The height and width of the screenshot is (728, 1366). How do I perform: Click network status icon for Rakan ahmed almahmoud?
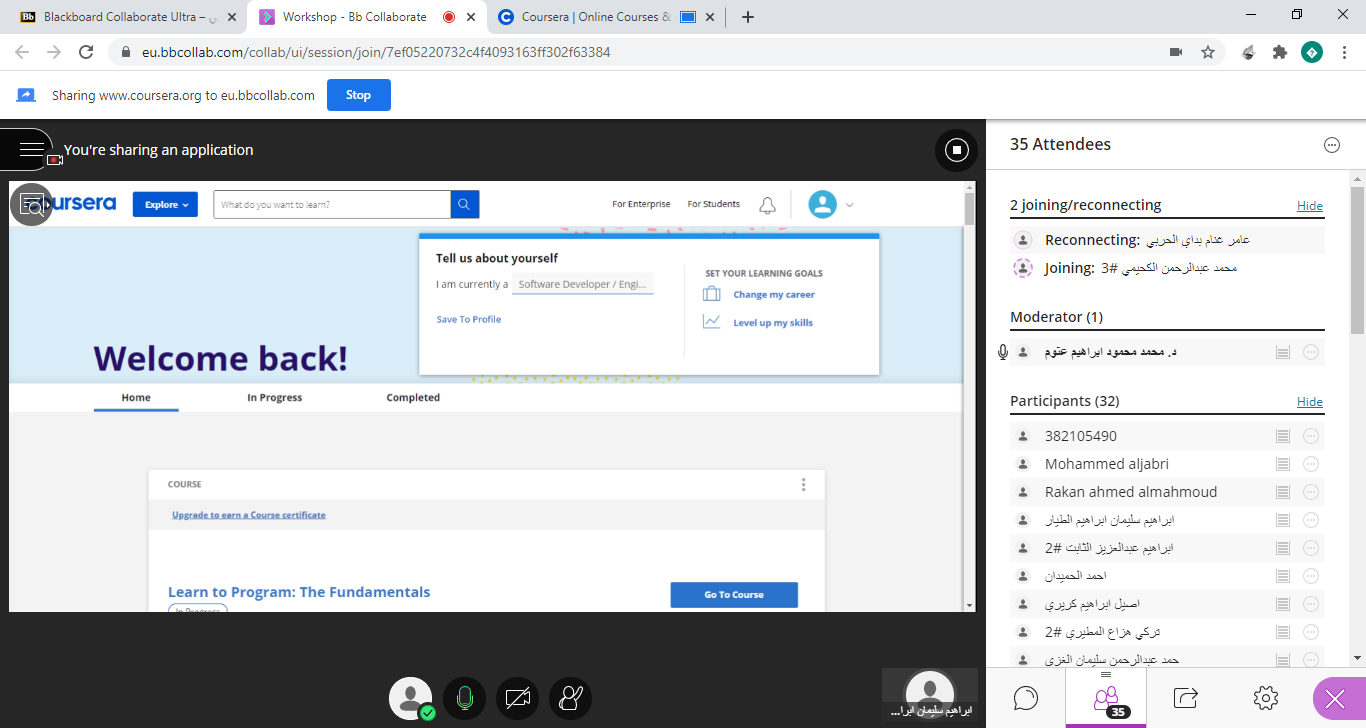pos(1283,492)
